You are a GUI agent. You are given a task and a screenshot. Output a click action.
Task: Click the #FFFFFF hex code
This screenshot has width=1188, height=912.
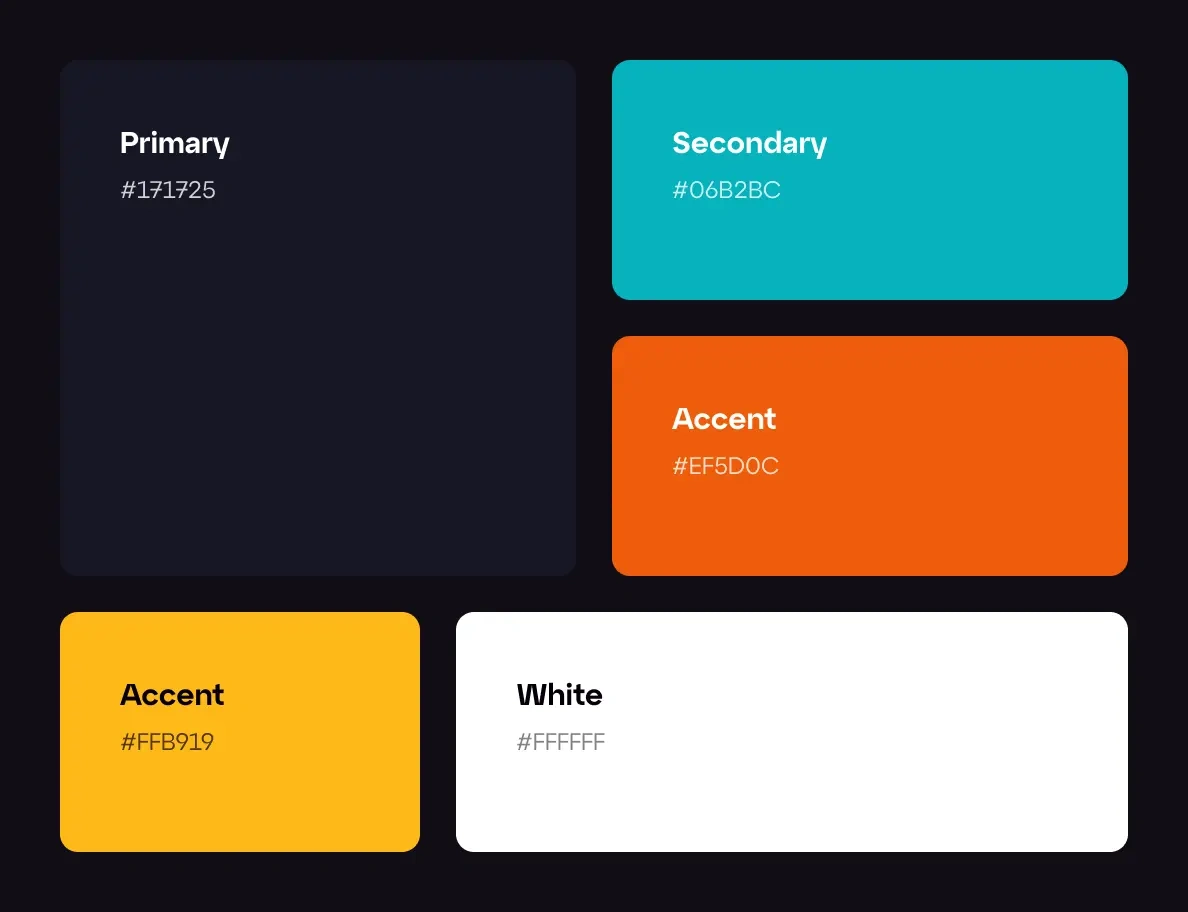click(561, 742)
